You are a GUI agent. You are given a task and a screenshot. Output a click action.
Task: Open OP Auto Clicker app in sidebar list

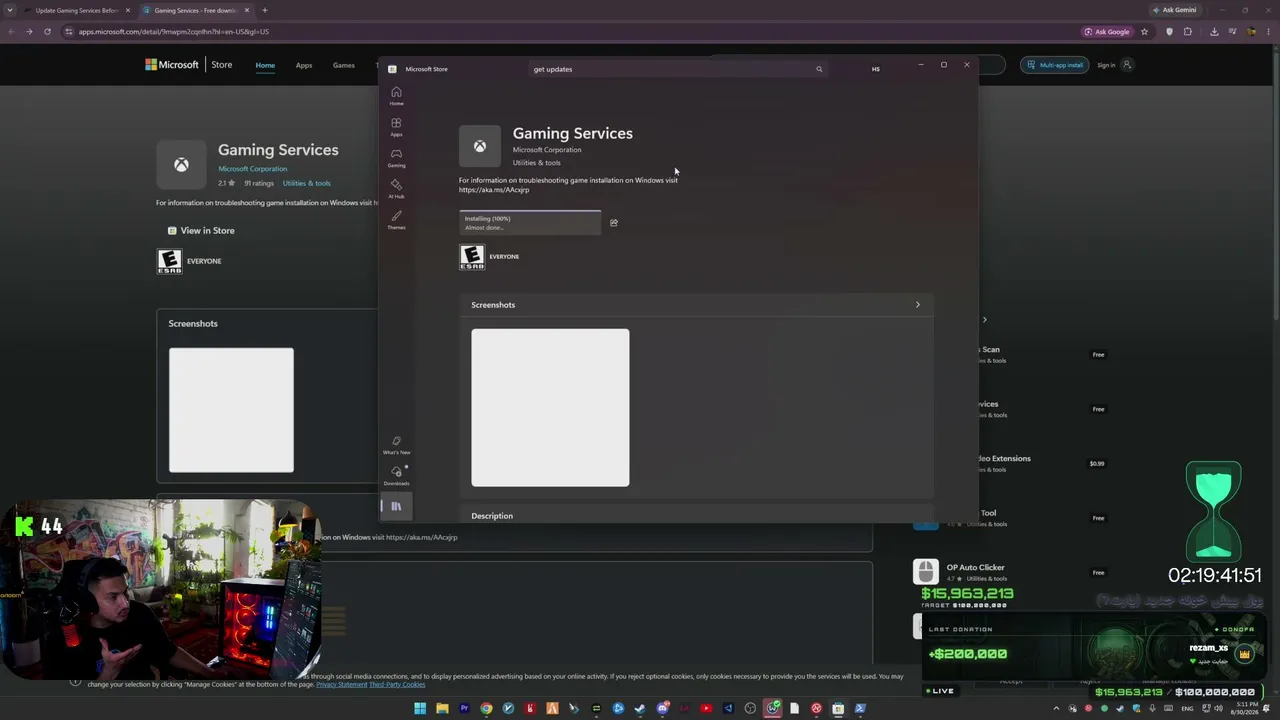coord(976,568)
